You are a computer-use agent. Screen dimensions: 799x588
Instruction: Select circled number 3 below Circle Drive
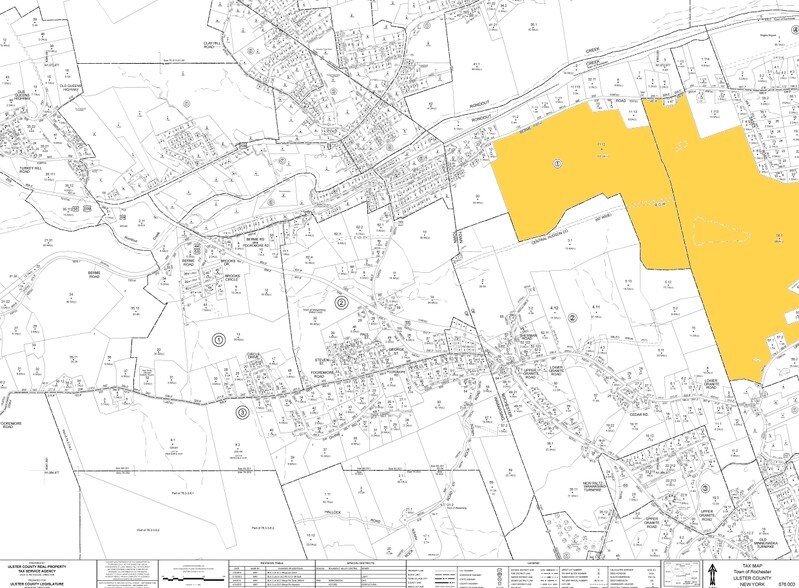tap(241, 411)
